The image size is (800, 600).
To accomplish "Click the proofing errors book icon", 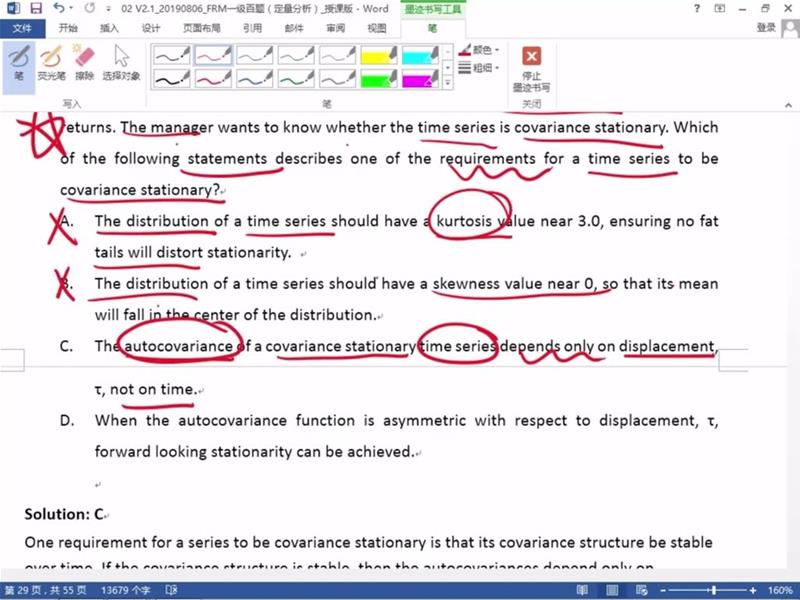I will (x=171, y=590).
